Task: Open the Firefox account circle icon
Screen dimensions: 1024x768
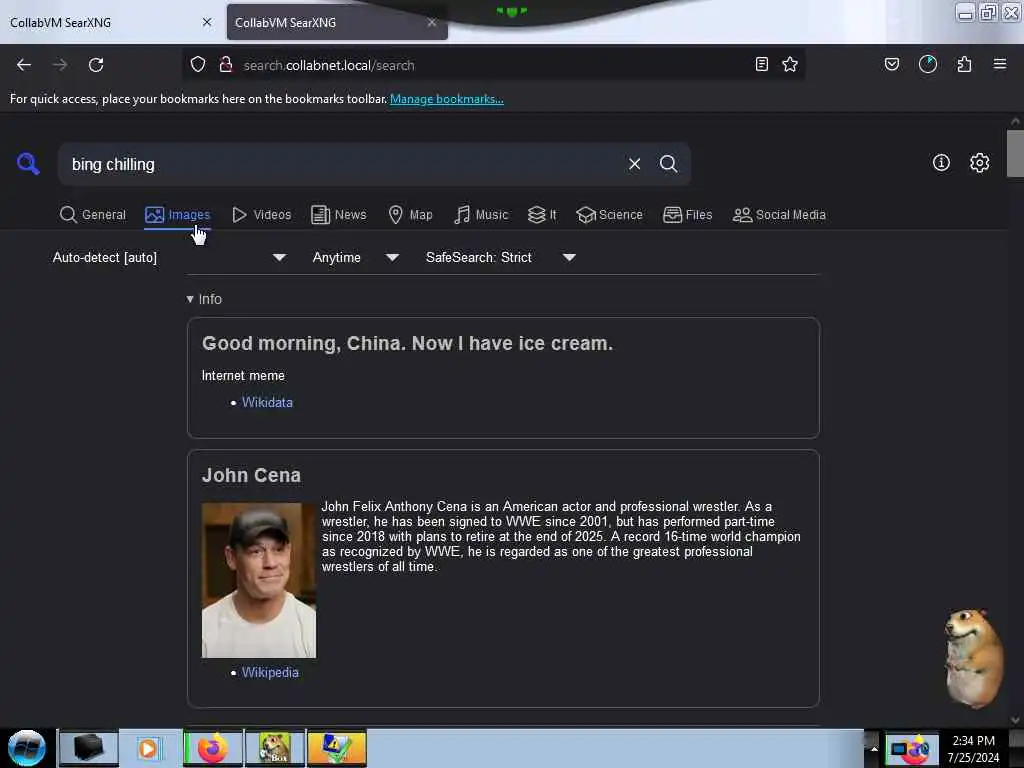Action: 928,64
